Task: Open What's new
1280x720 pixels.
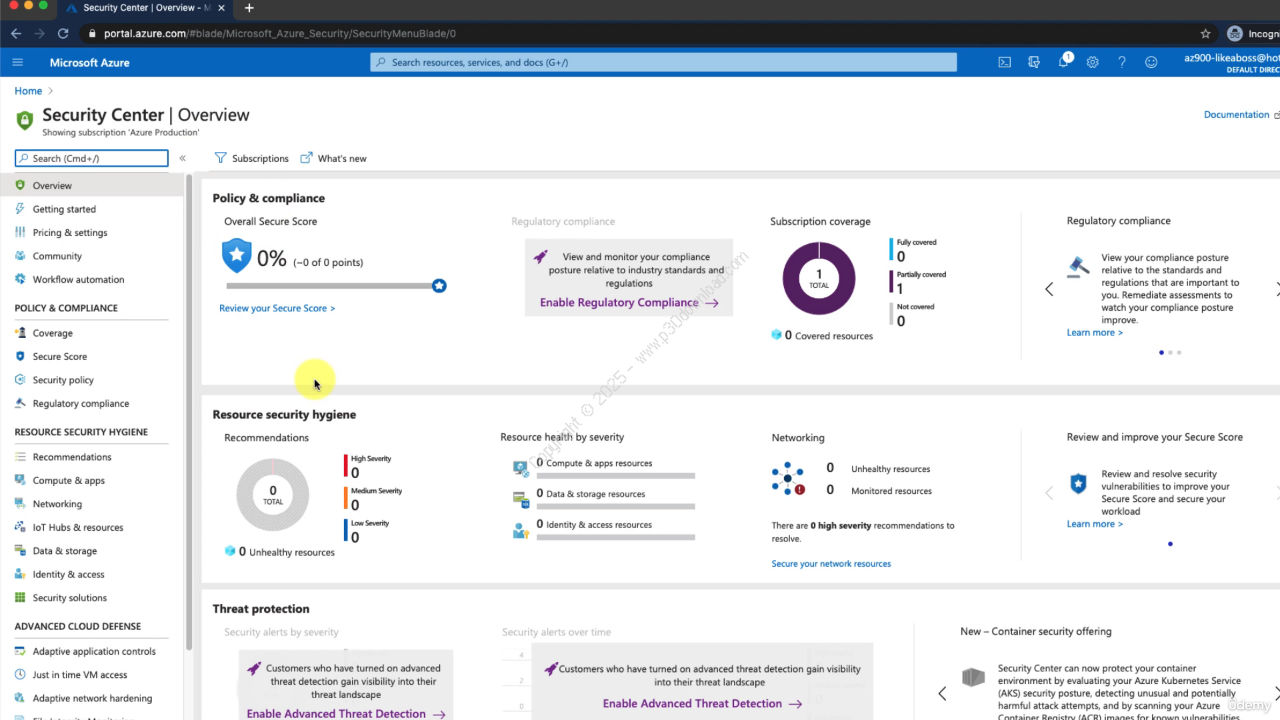Action: [334, 158]
